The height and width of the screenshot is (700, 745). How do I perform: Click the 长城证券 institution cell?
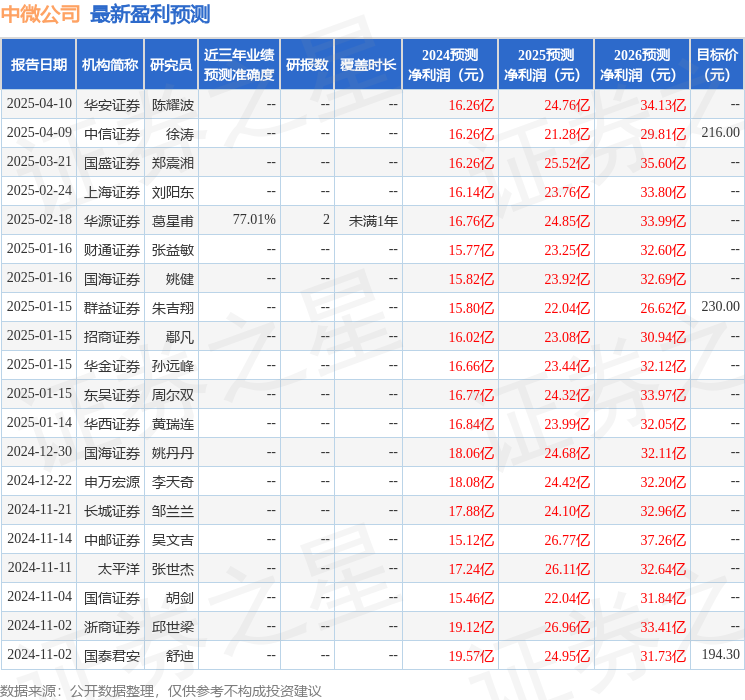tap(112, 510)
